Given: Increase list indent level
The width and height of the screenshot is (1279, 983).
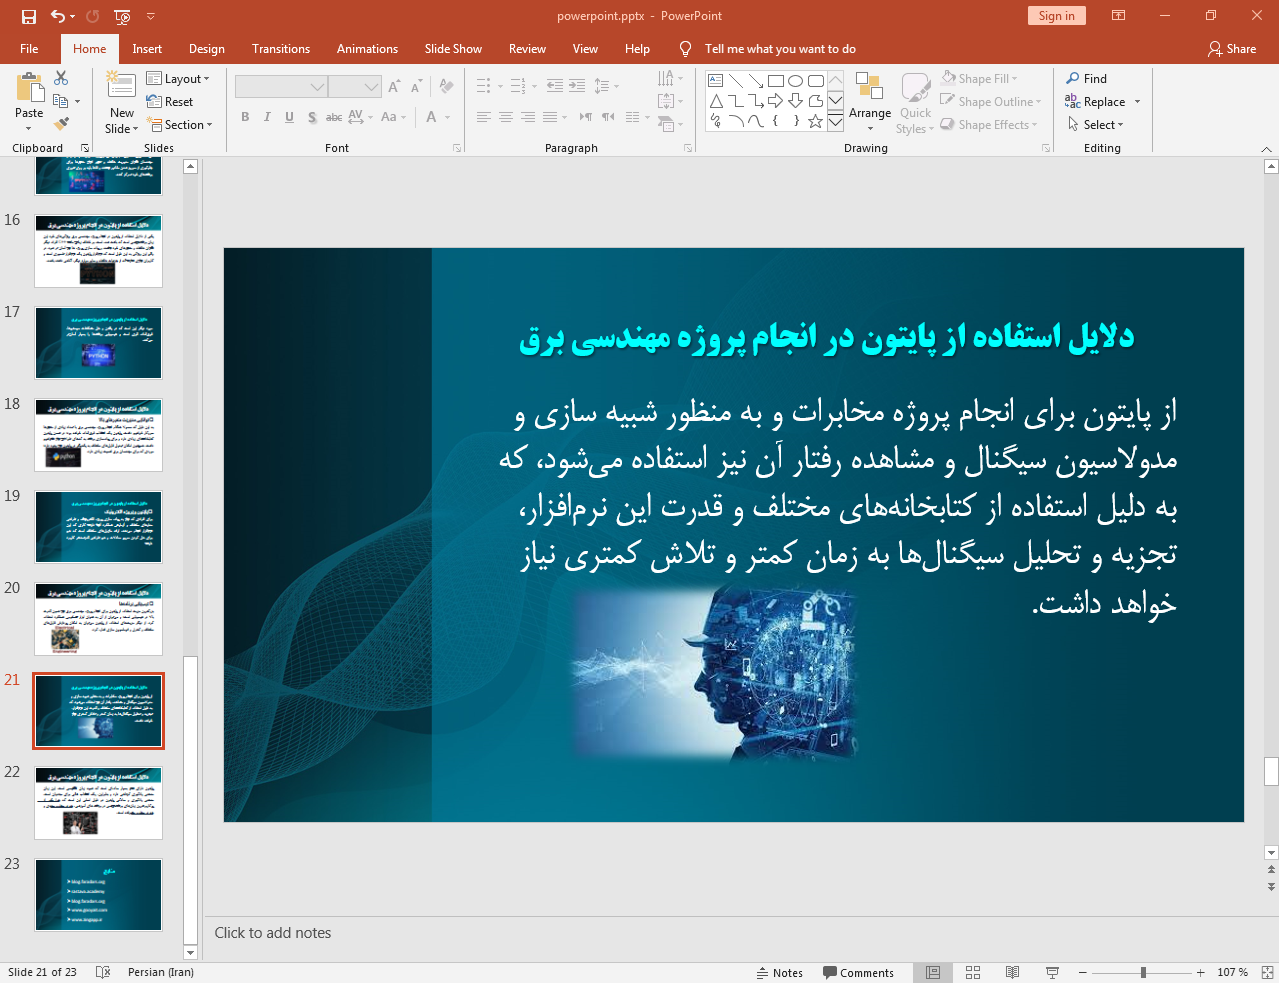Looking at the screenshot, I should [x=577, y=86].
